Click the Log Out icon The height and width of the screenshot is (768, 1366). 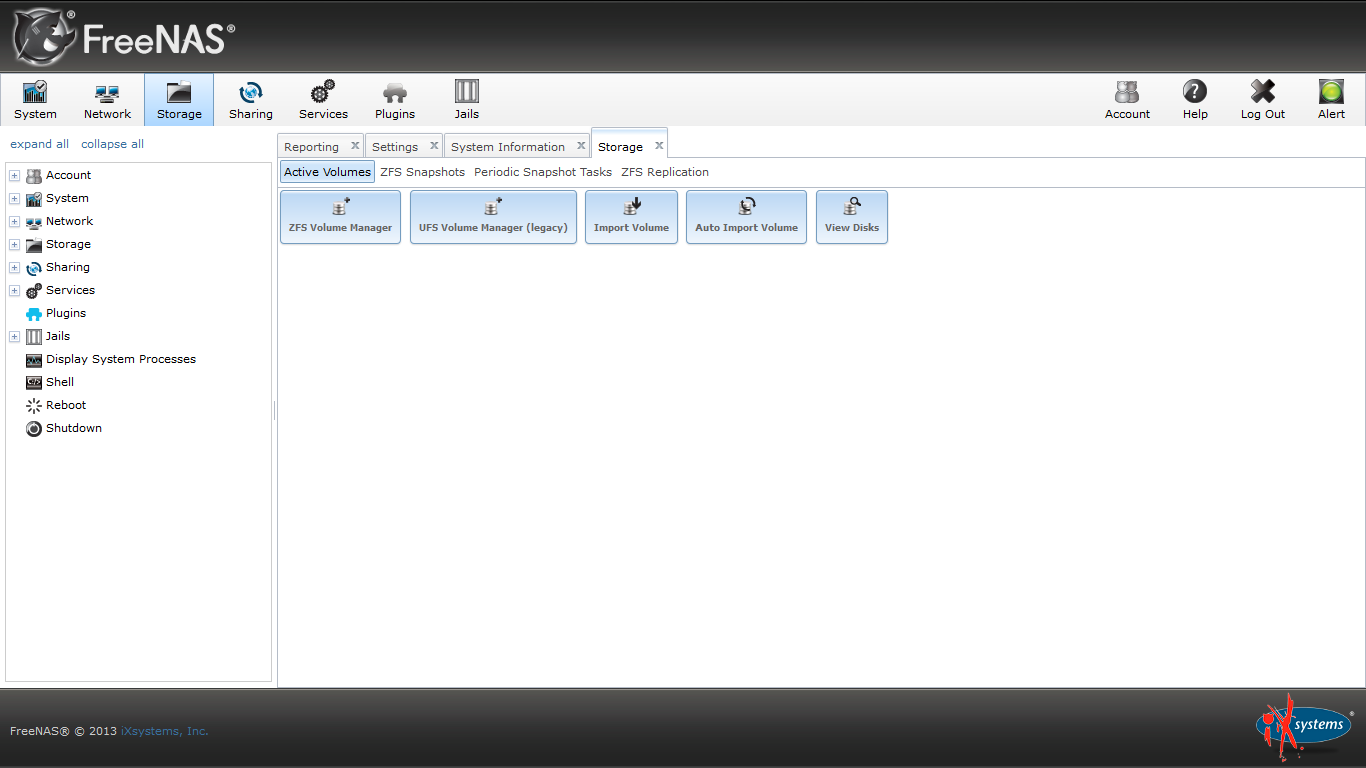(x=1263, y=100)
